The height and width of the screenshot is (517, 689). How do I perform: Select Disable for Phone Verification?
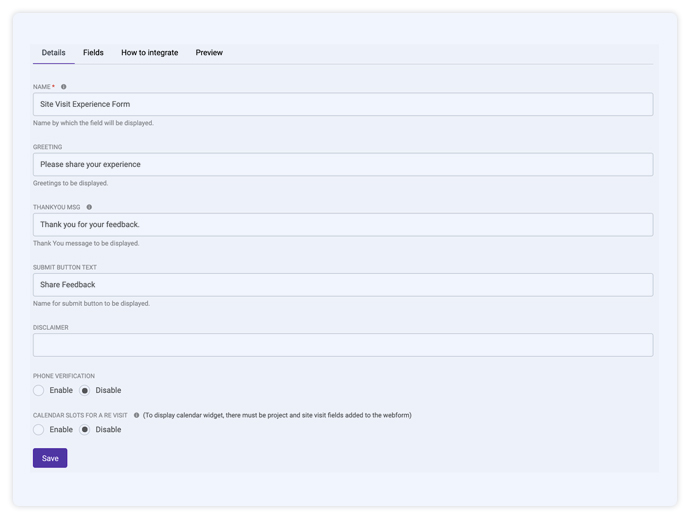pyautogui.click(x=85, y=390)
